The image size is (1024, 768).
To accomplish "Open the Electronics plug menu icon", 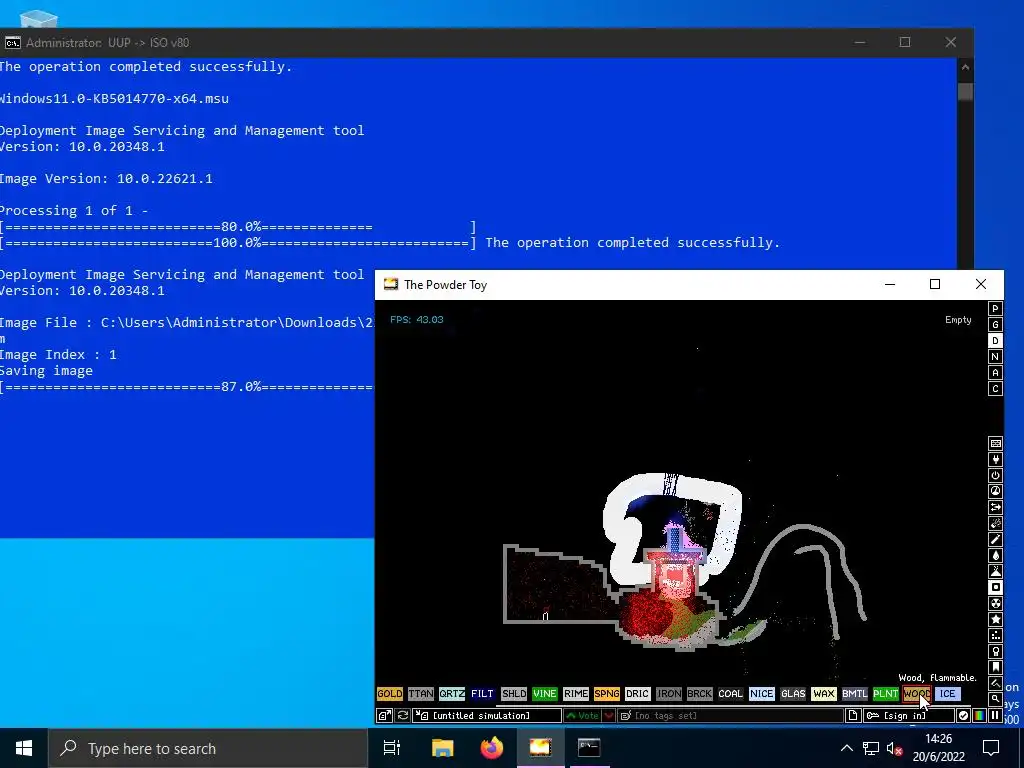I will pyautogui.click(x=995, y=458).
